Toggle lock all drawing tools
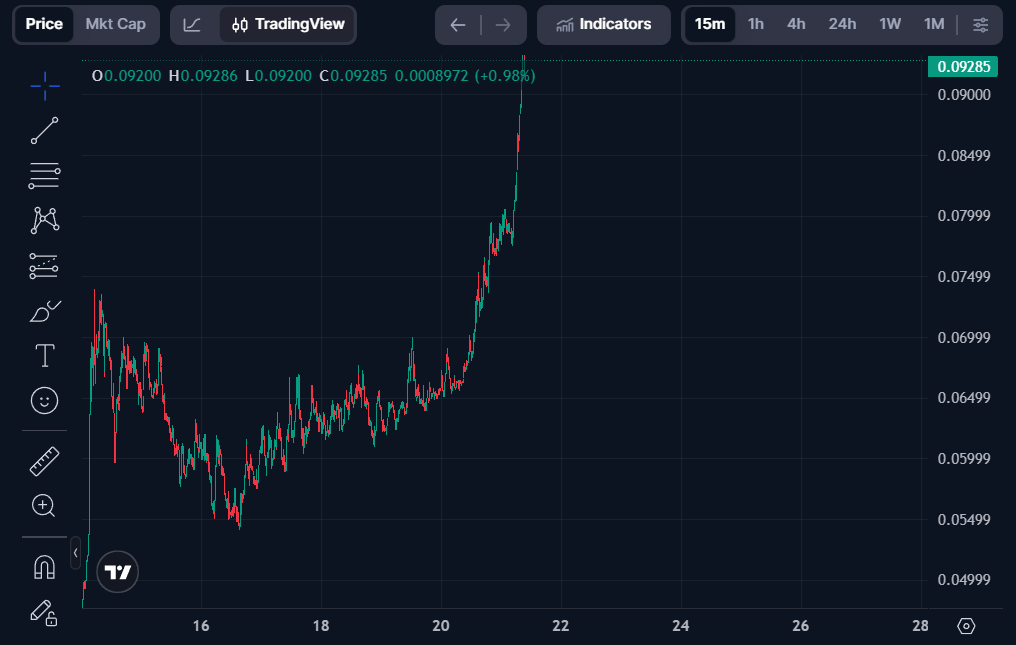 (x=43, y=613)
